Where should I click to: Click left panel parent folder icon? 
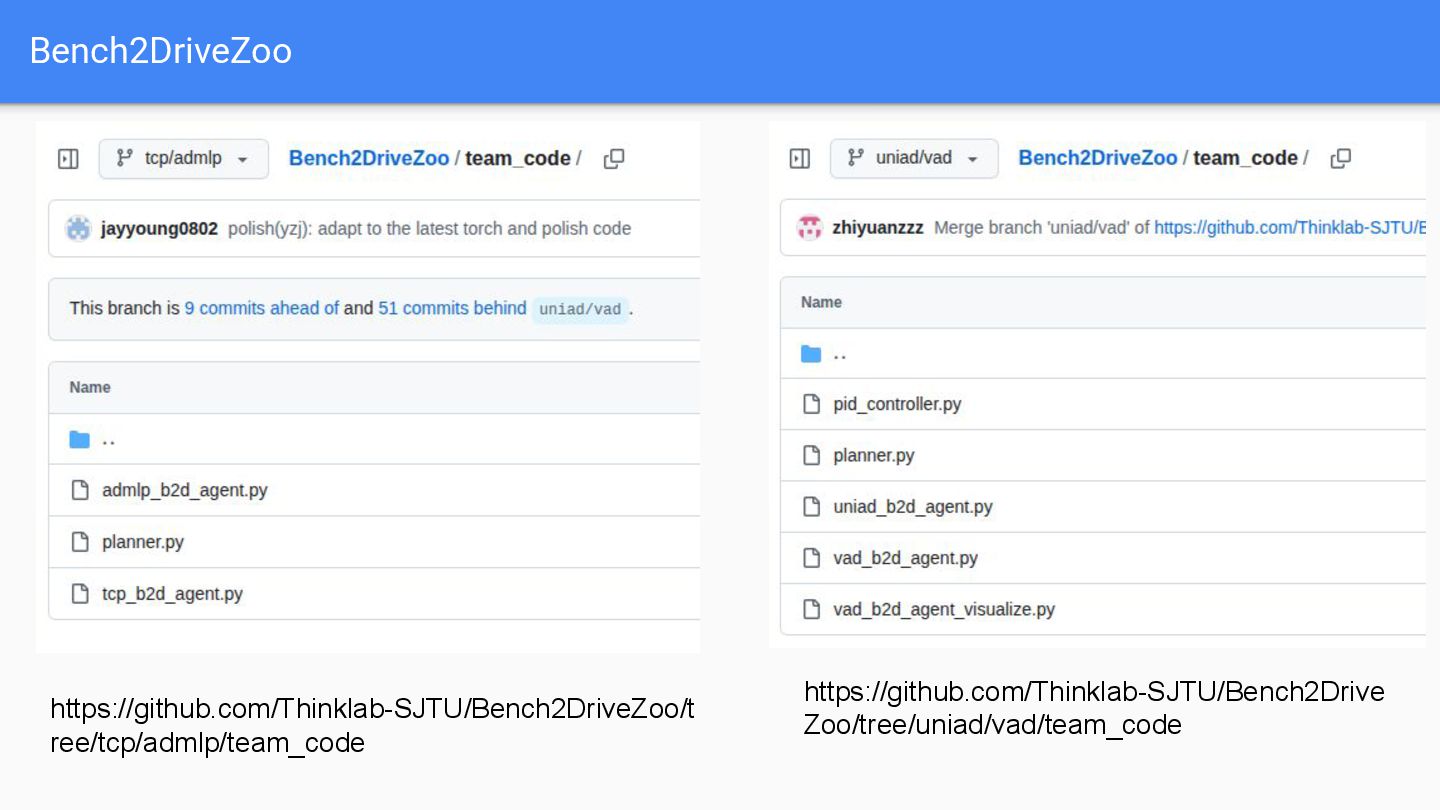80,439
